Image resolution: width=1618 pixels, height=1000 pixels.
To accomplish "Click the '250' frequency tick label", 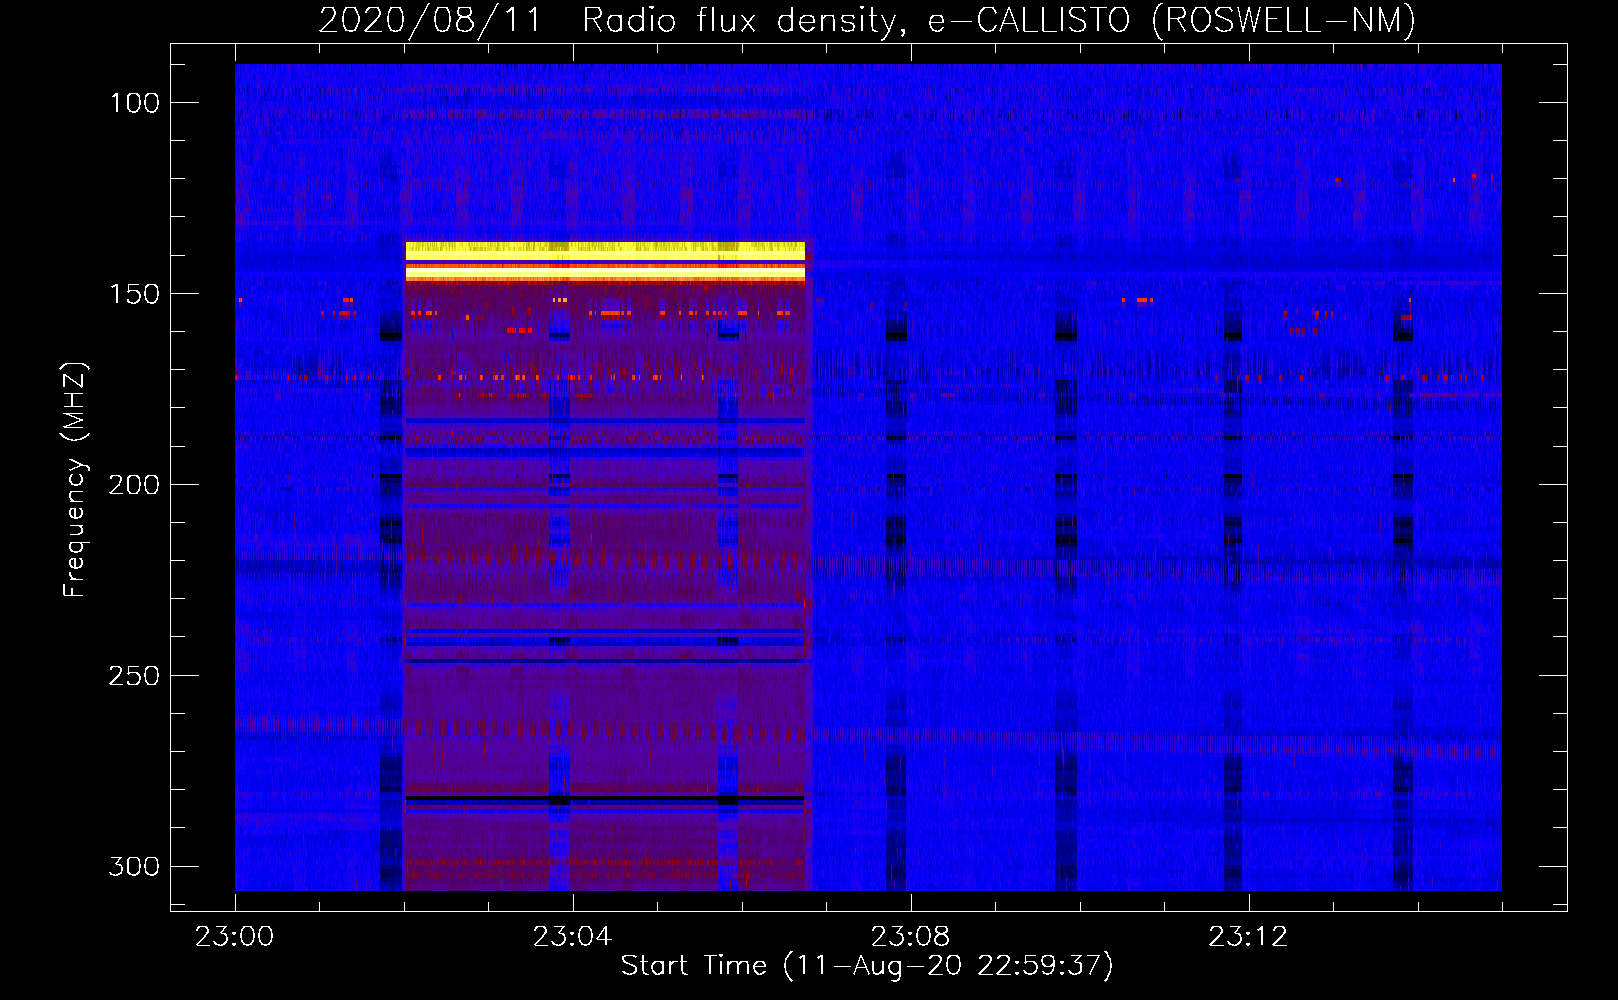I will click(134, 676).
